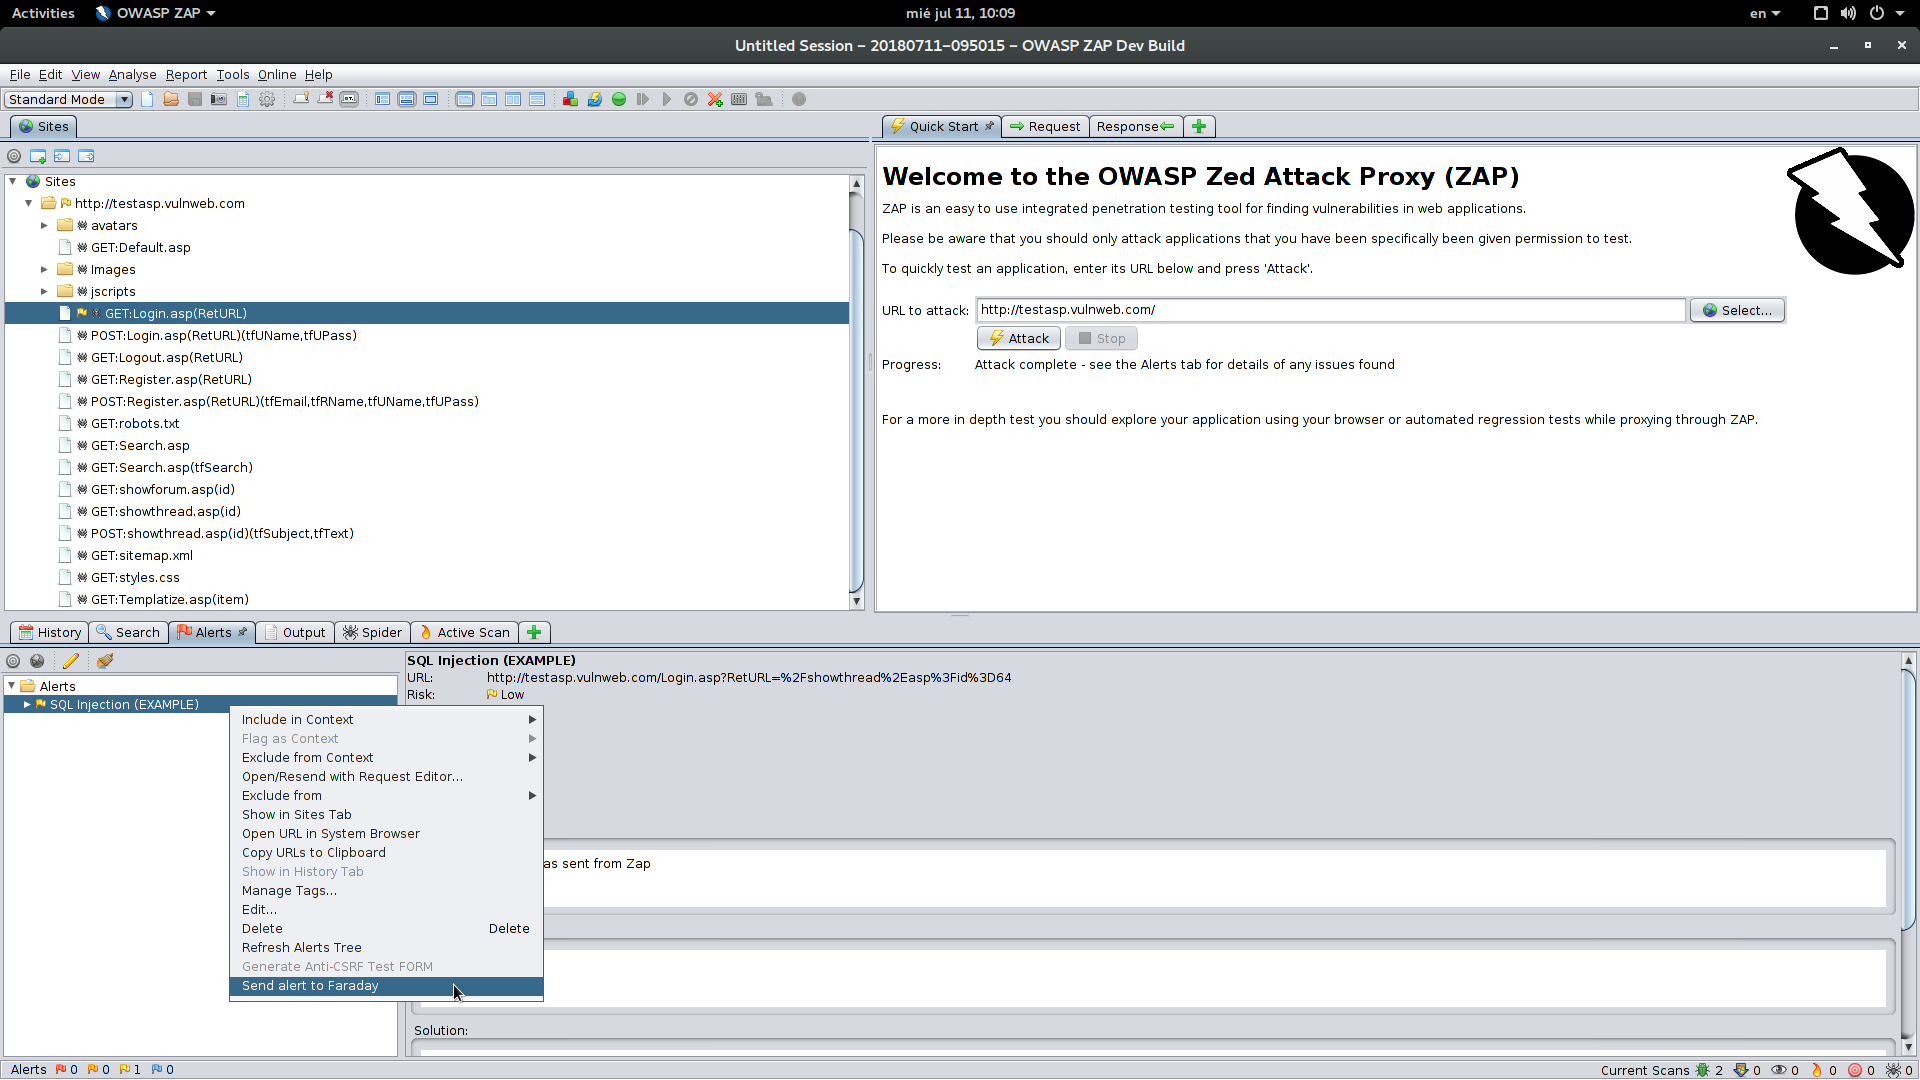Expand the Images folder node
Viewport: 1920px width, 1080px height.
click(44, 269)
